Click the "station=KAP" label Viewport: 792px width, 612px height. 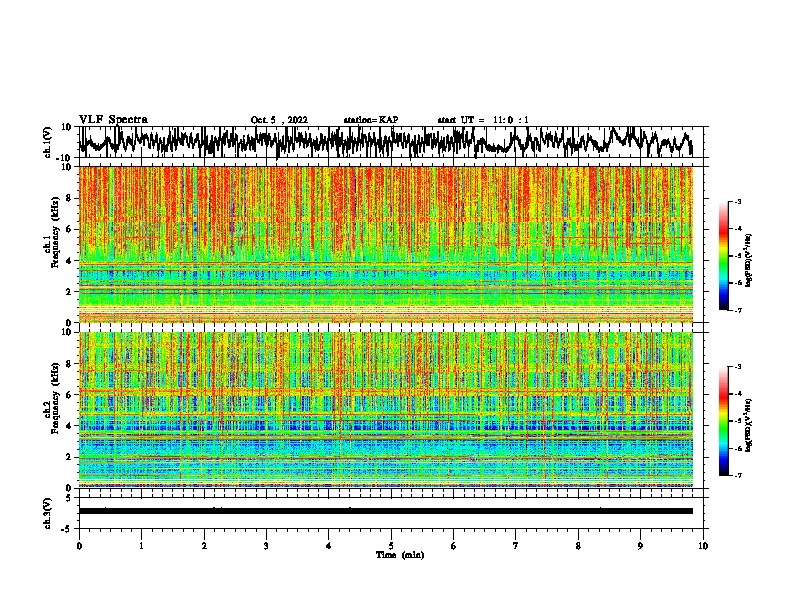(x=371, y=120)
